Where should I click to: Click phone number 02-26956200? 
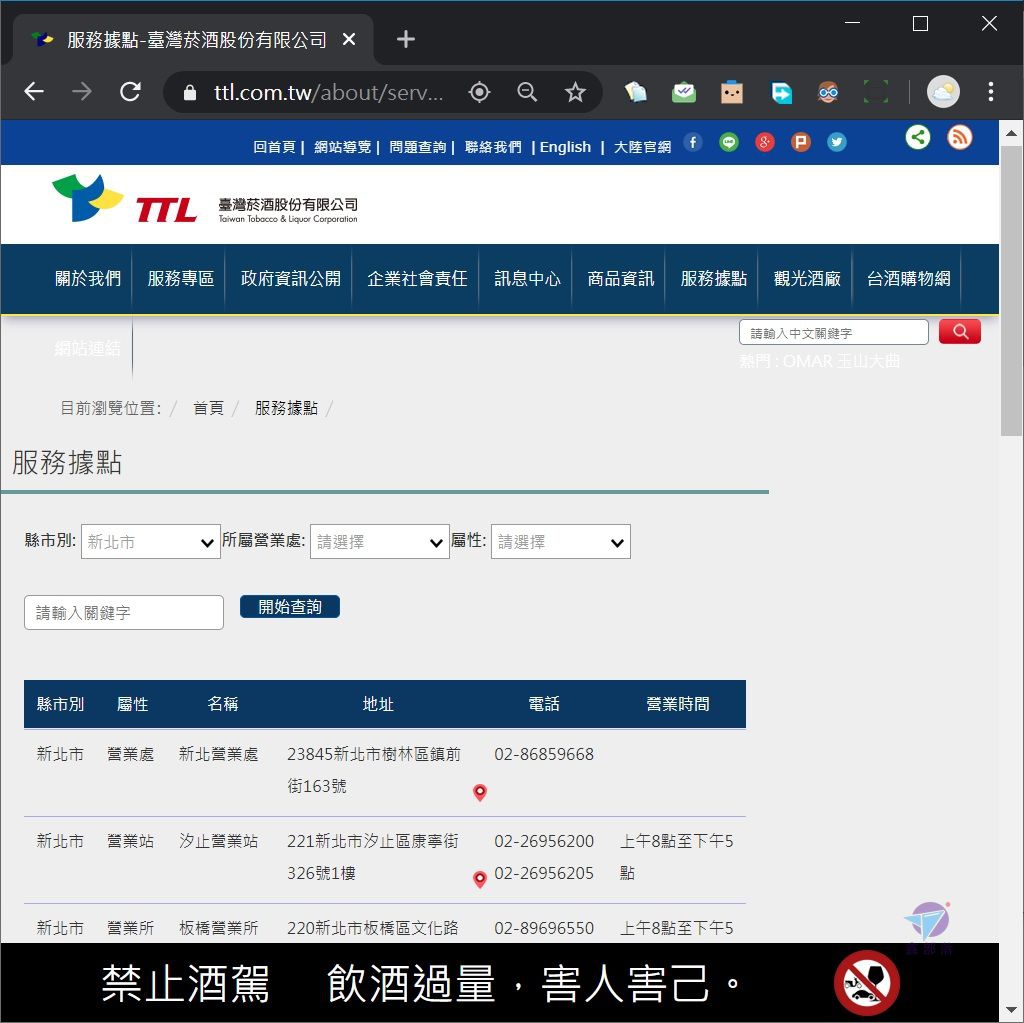544,841
